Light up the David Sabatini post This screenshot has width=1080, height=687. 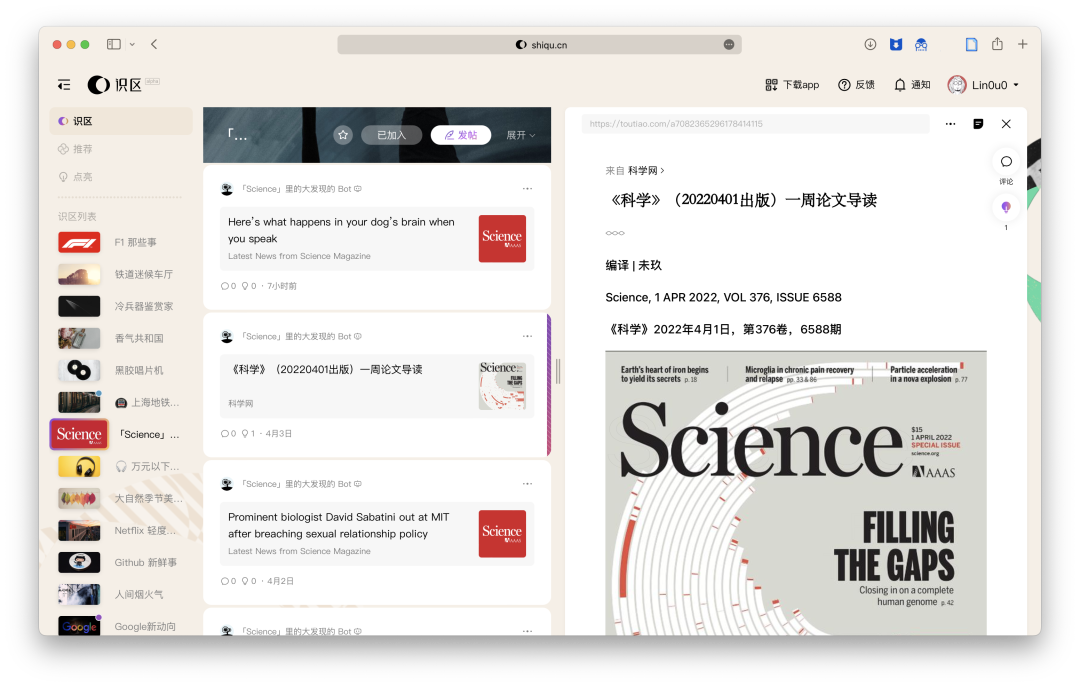coord(249,581)
